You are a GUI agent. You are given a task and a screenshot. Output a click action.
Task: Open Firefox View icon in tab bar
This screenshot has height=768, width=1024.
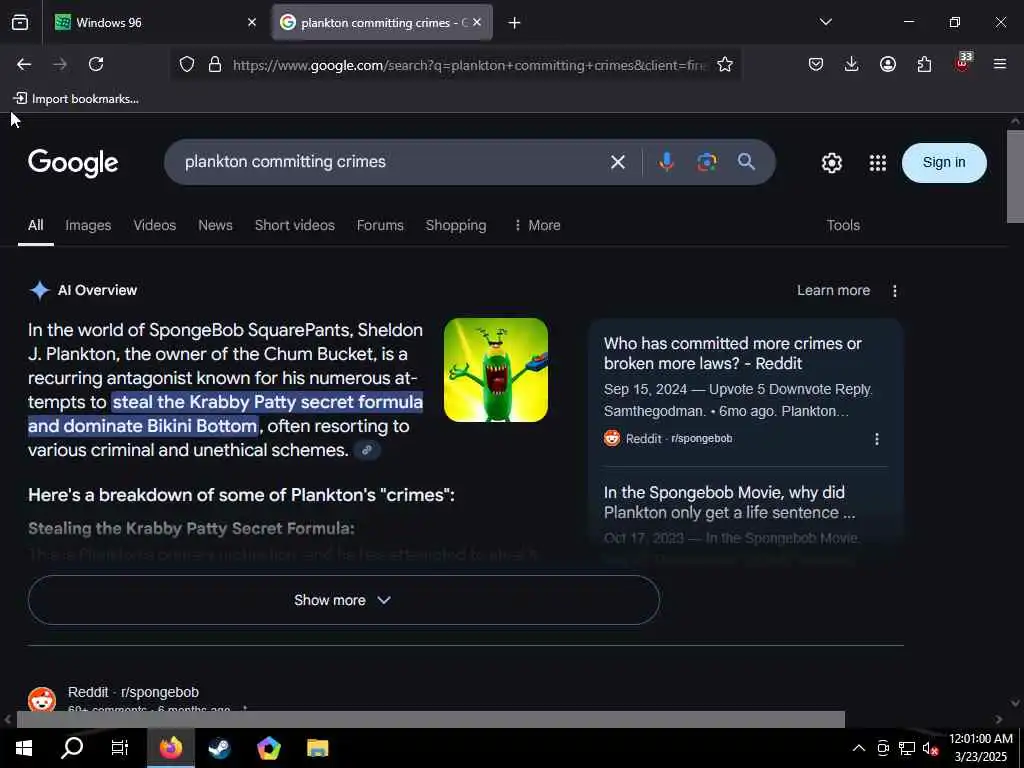[x=20, y=22]
